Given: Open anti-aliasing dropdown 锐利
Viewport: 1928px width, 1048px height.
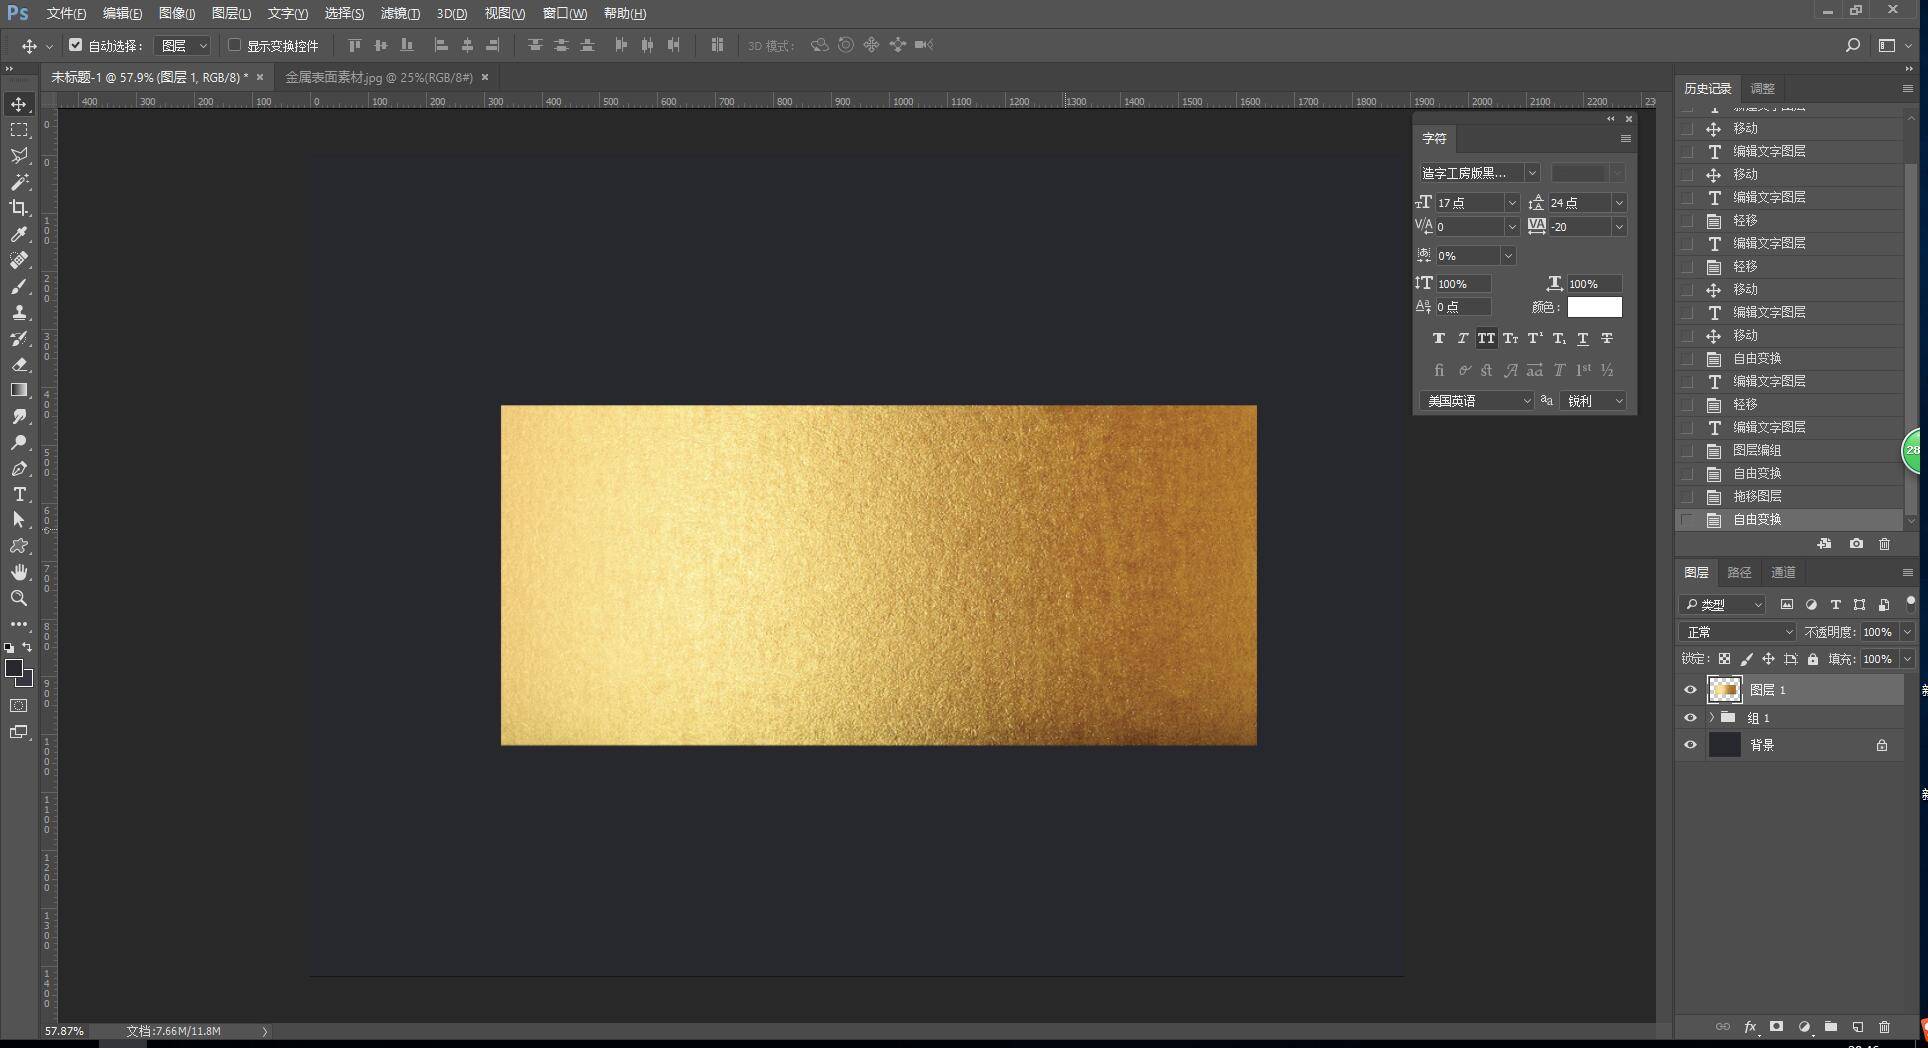Looking at the screenshot, I should (x=1593, y=401).
